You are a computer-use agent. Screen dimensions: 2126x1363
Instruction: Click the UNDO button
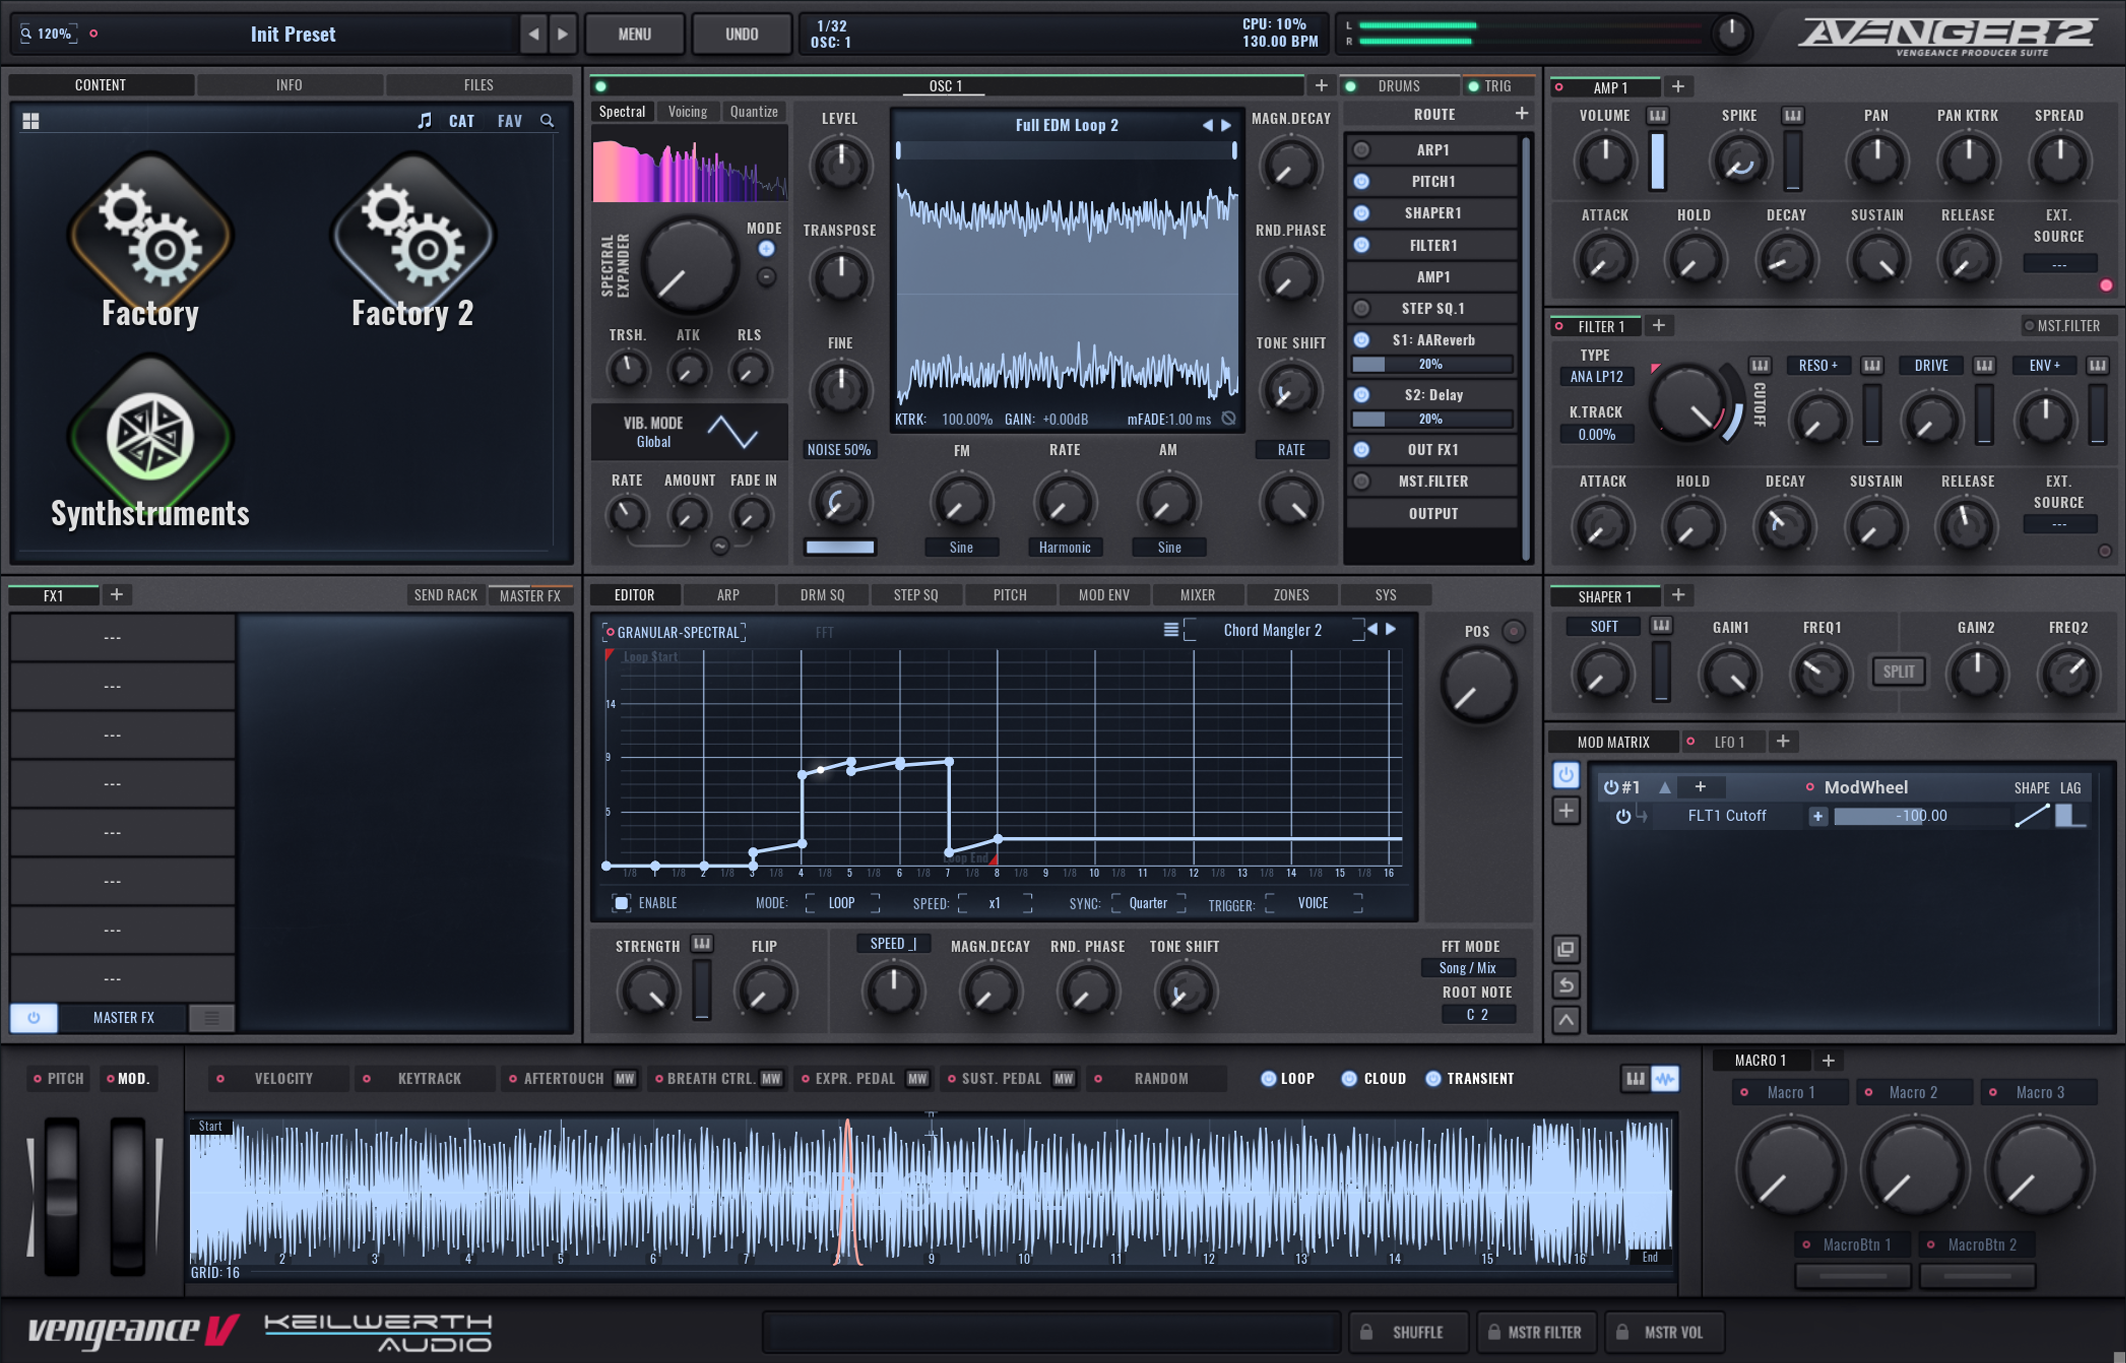point(741,34)
